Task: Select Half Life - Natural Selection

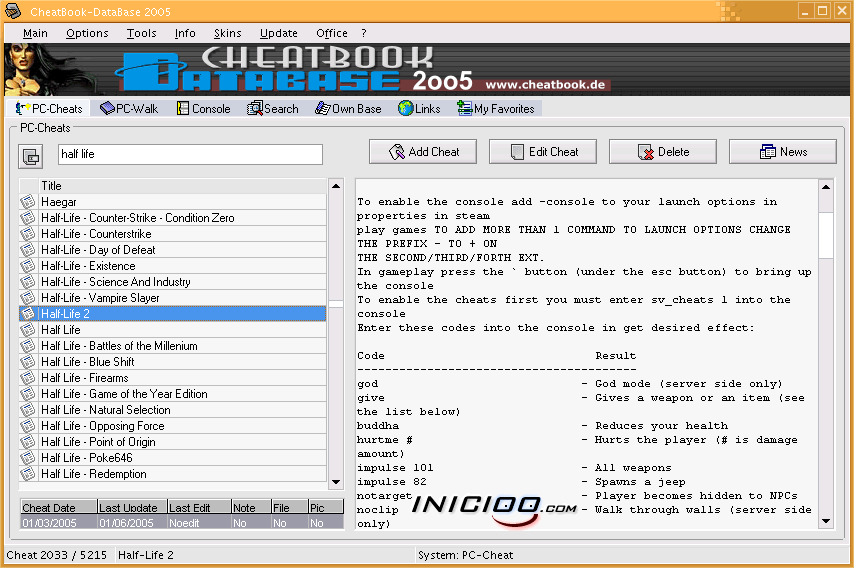Action: point(182,410)
